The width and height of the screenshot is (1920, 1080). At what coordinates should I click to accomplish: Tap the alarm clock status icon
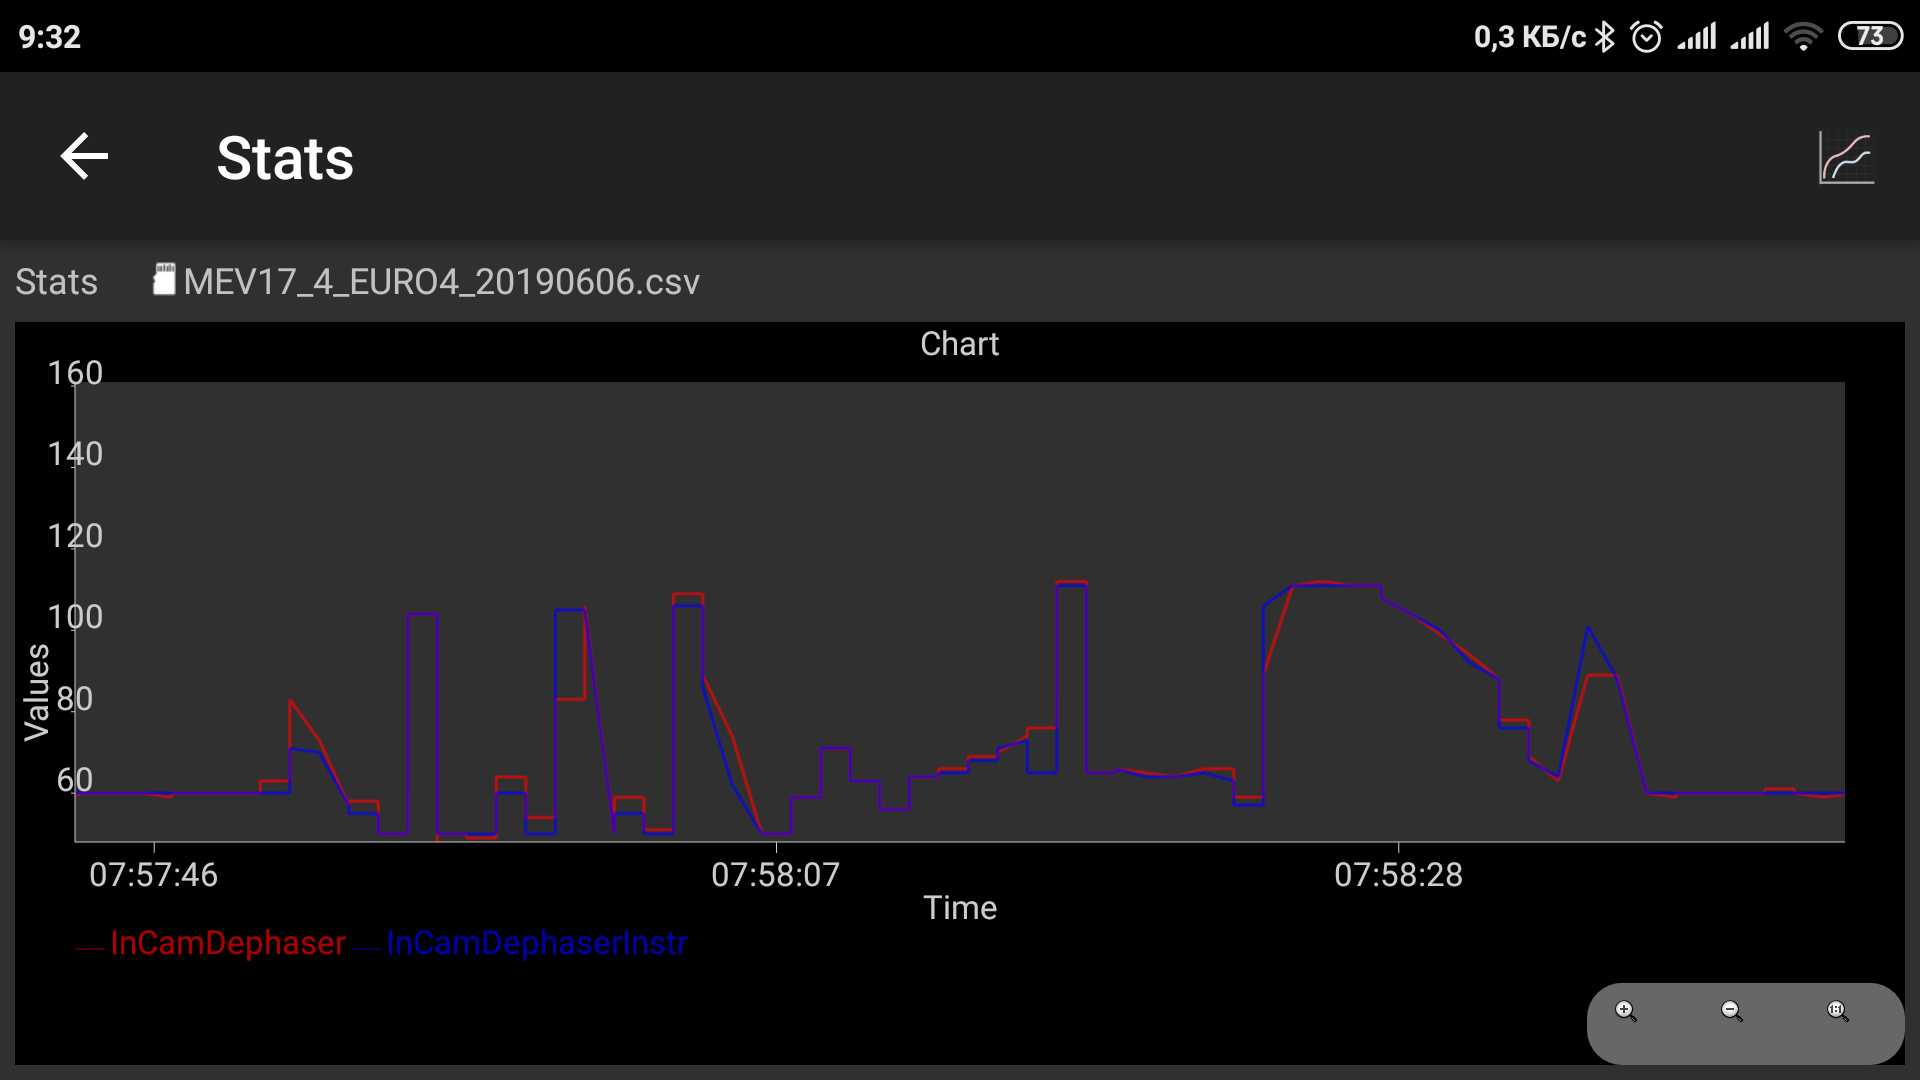(x=1646, y=37)
